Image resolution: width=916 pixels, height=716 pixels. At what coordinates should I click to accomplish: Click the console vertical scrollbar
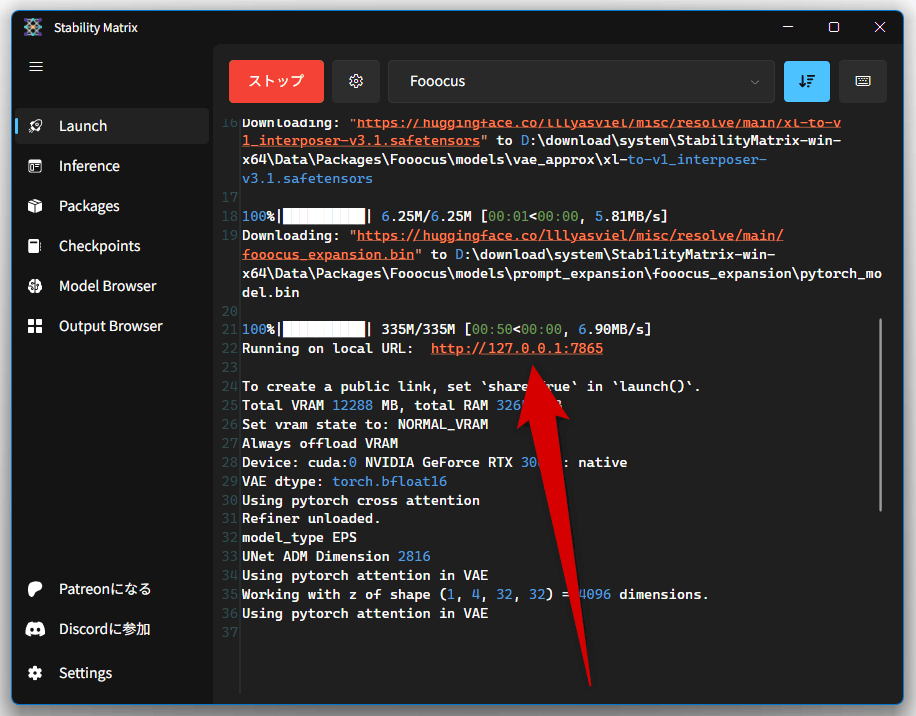click(880, 415)
